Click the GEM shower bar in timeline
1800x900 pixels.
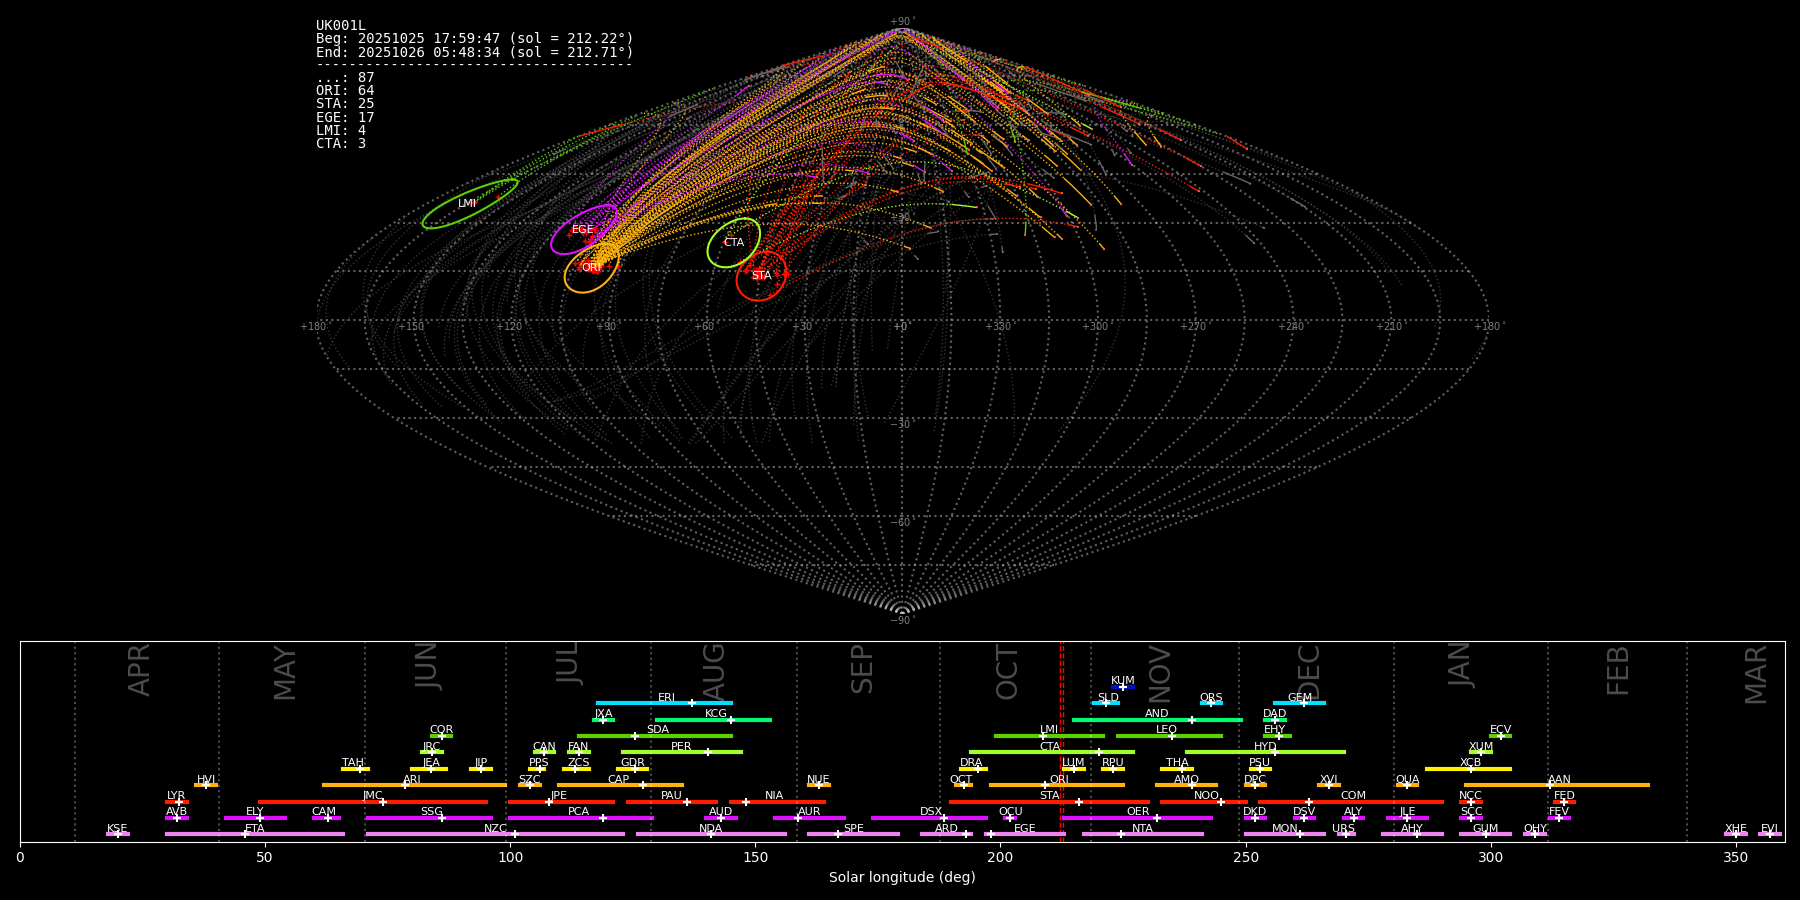tap(1298, 703)
